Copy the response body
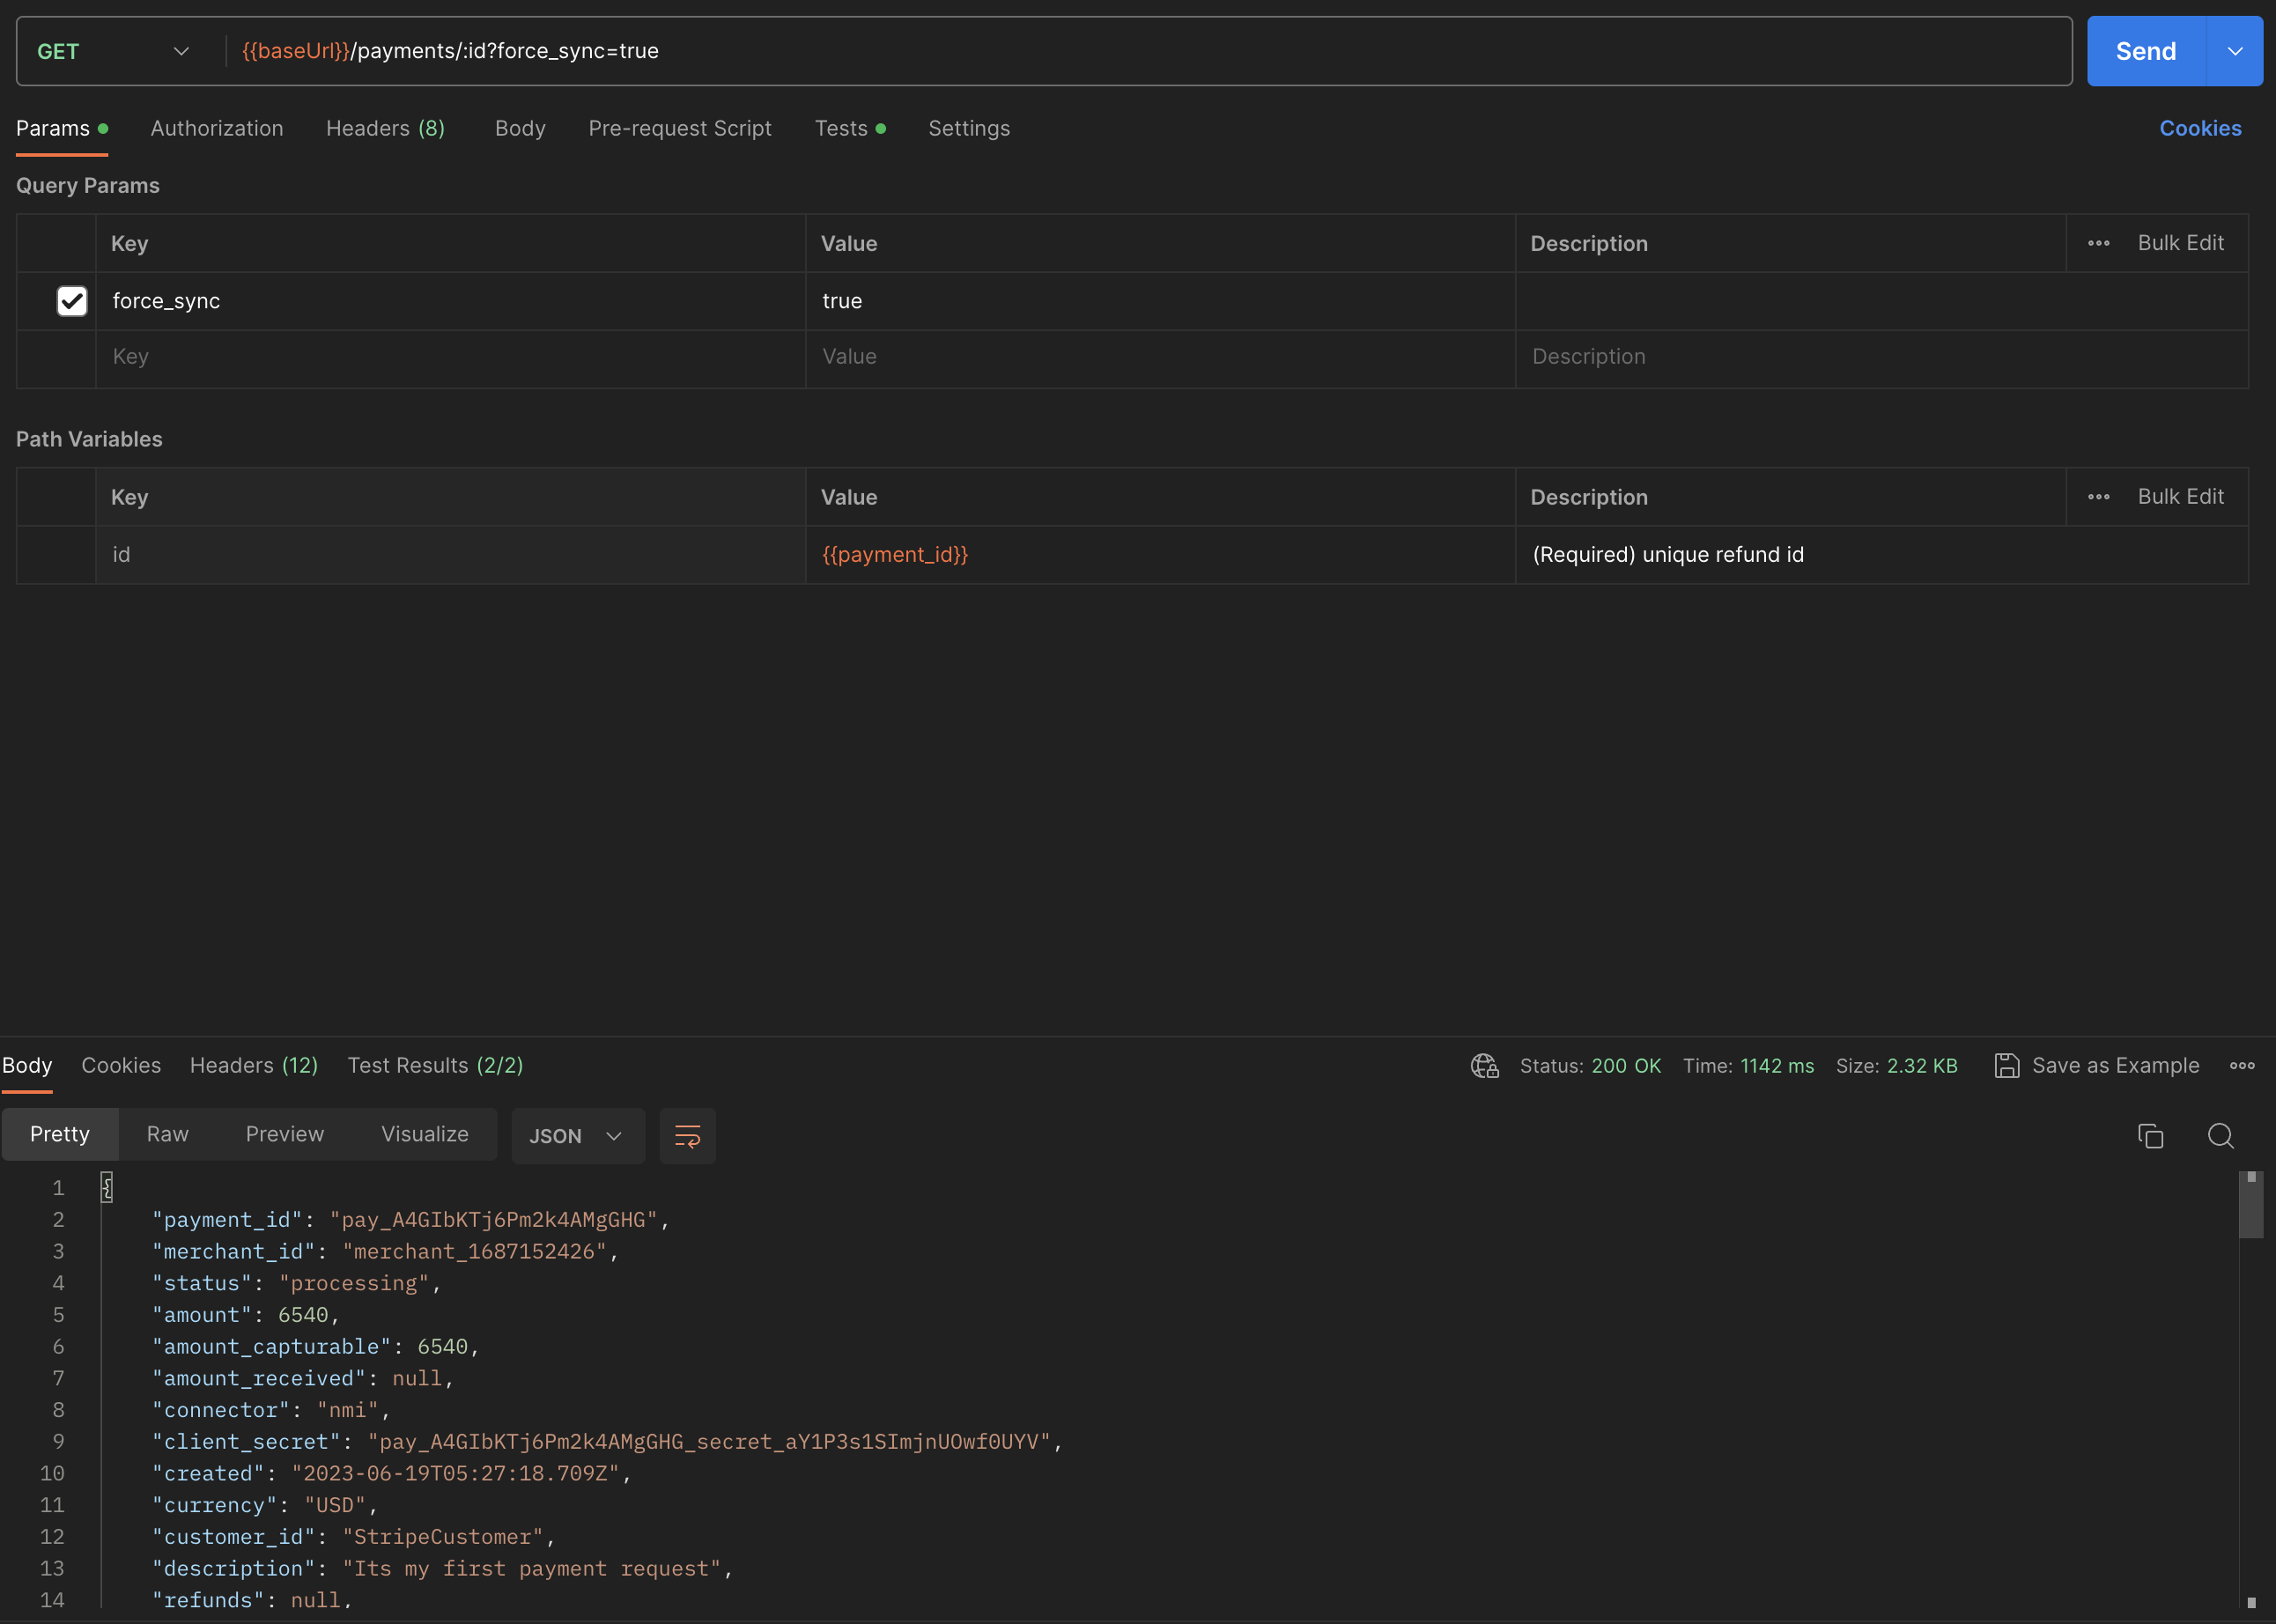Viewport: 2276px width, 1624px height. point(2150,1136)
